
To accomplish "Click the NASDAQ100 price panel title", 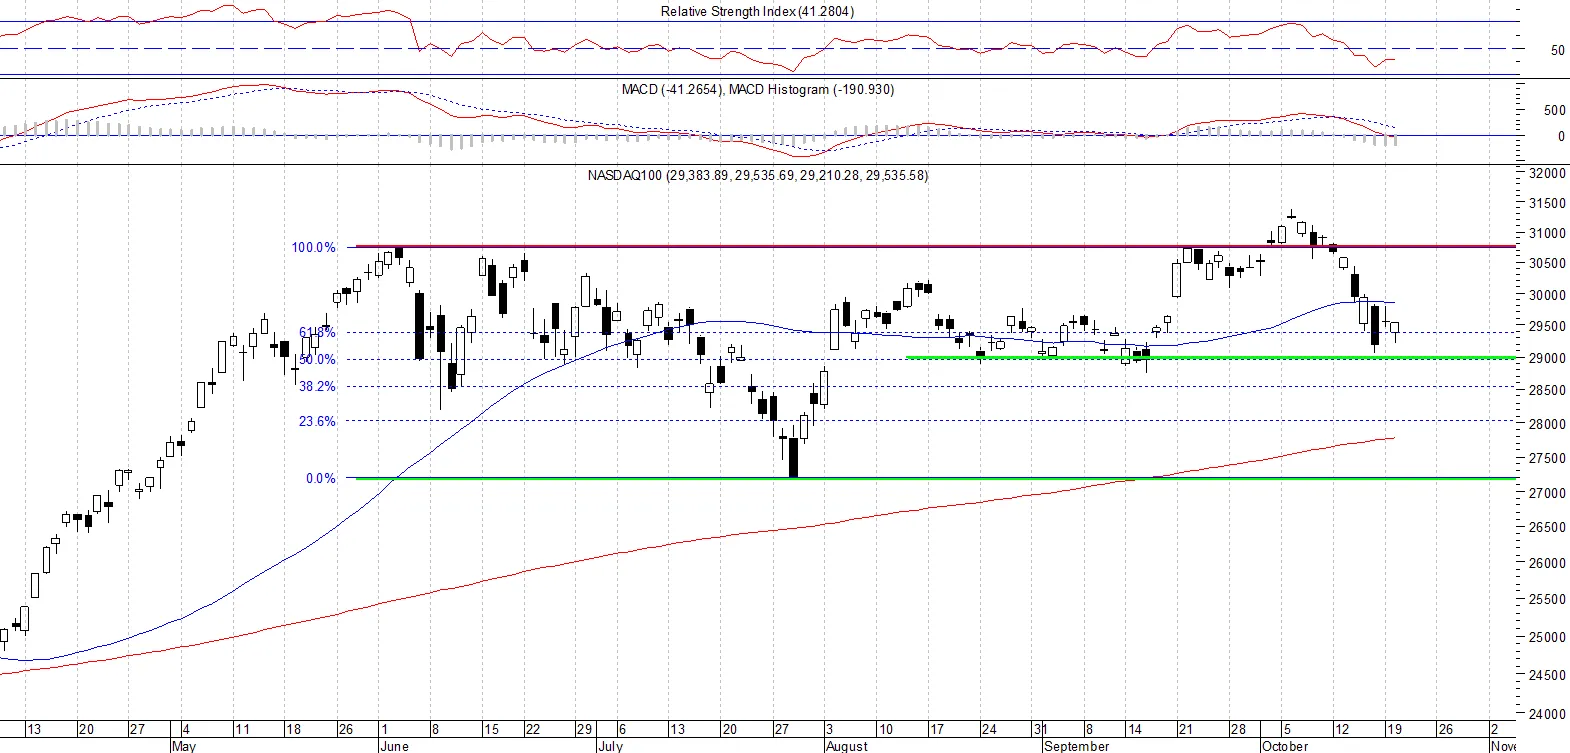I will pos(758,176).
